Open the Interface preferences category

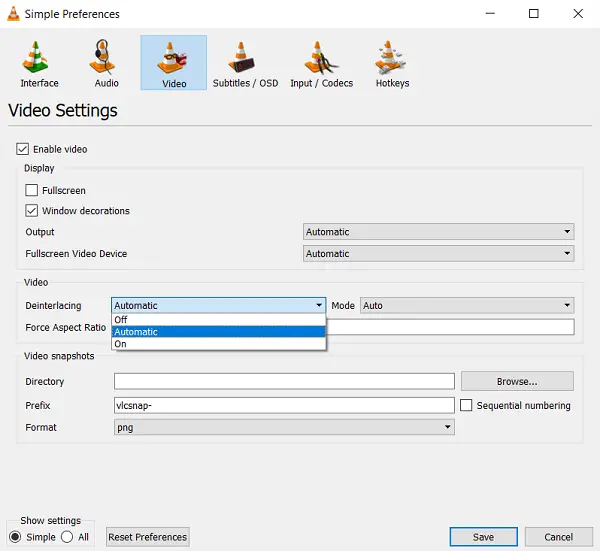tap(39, 64)
